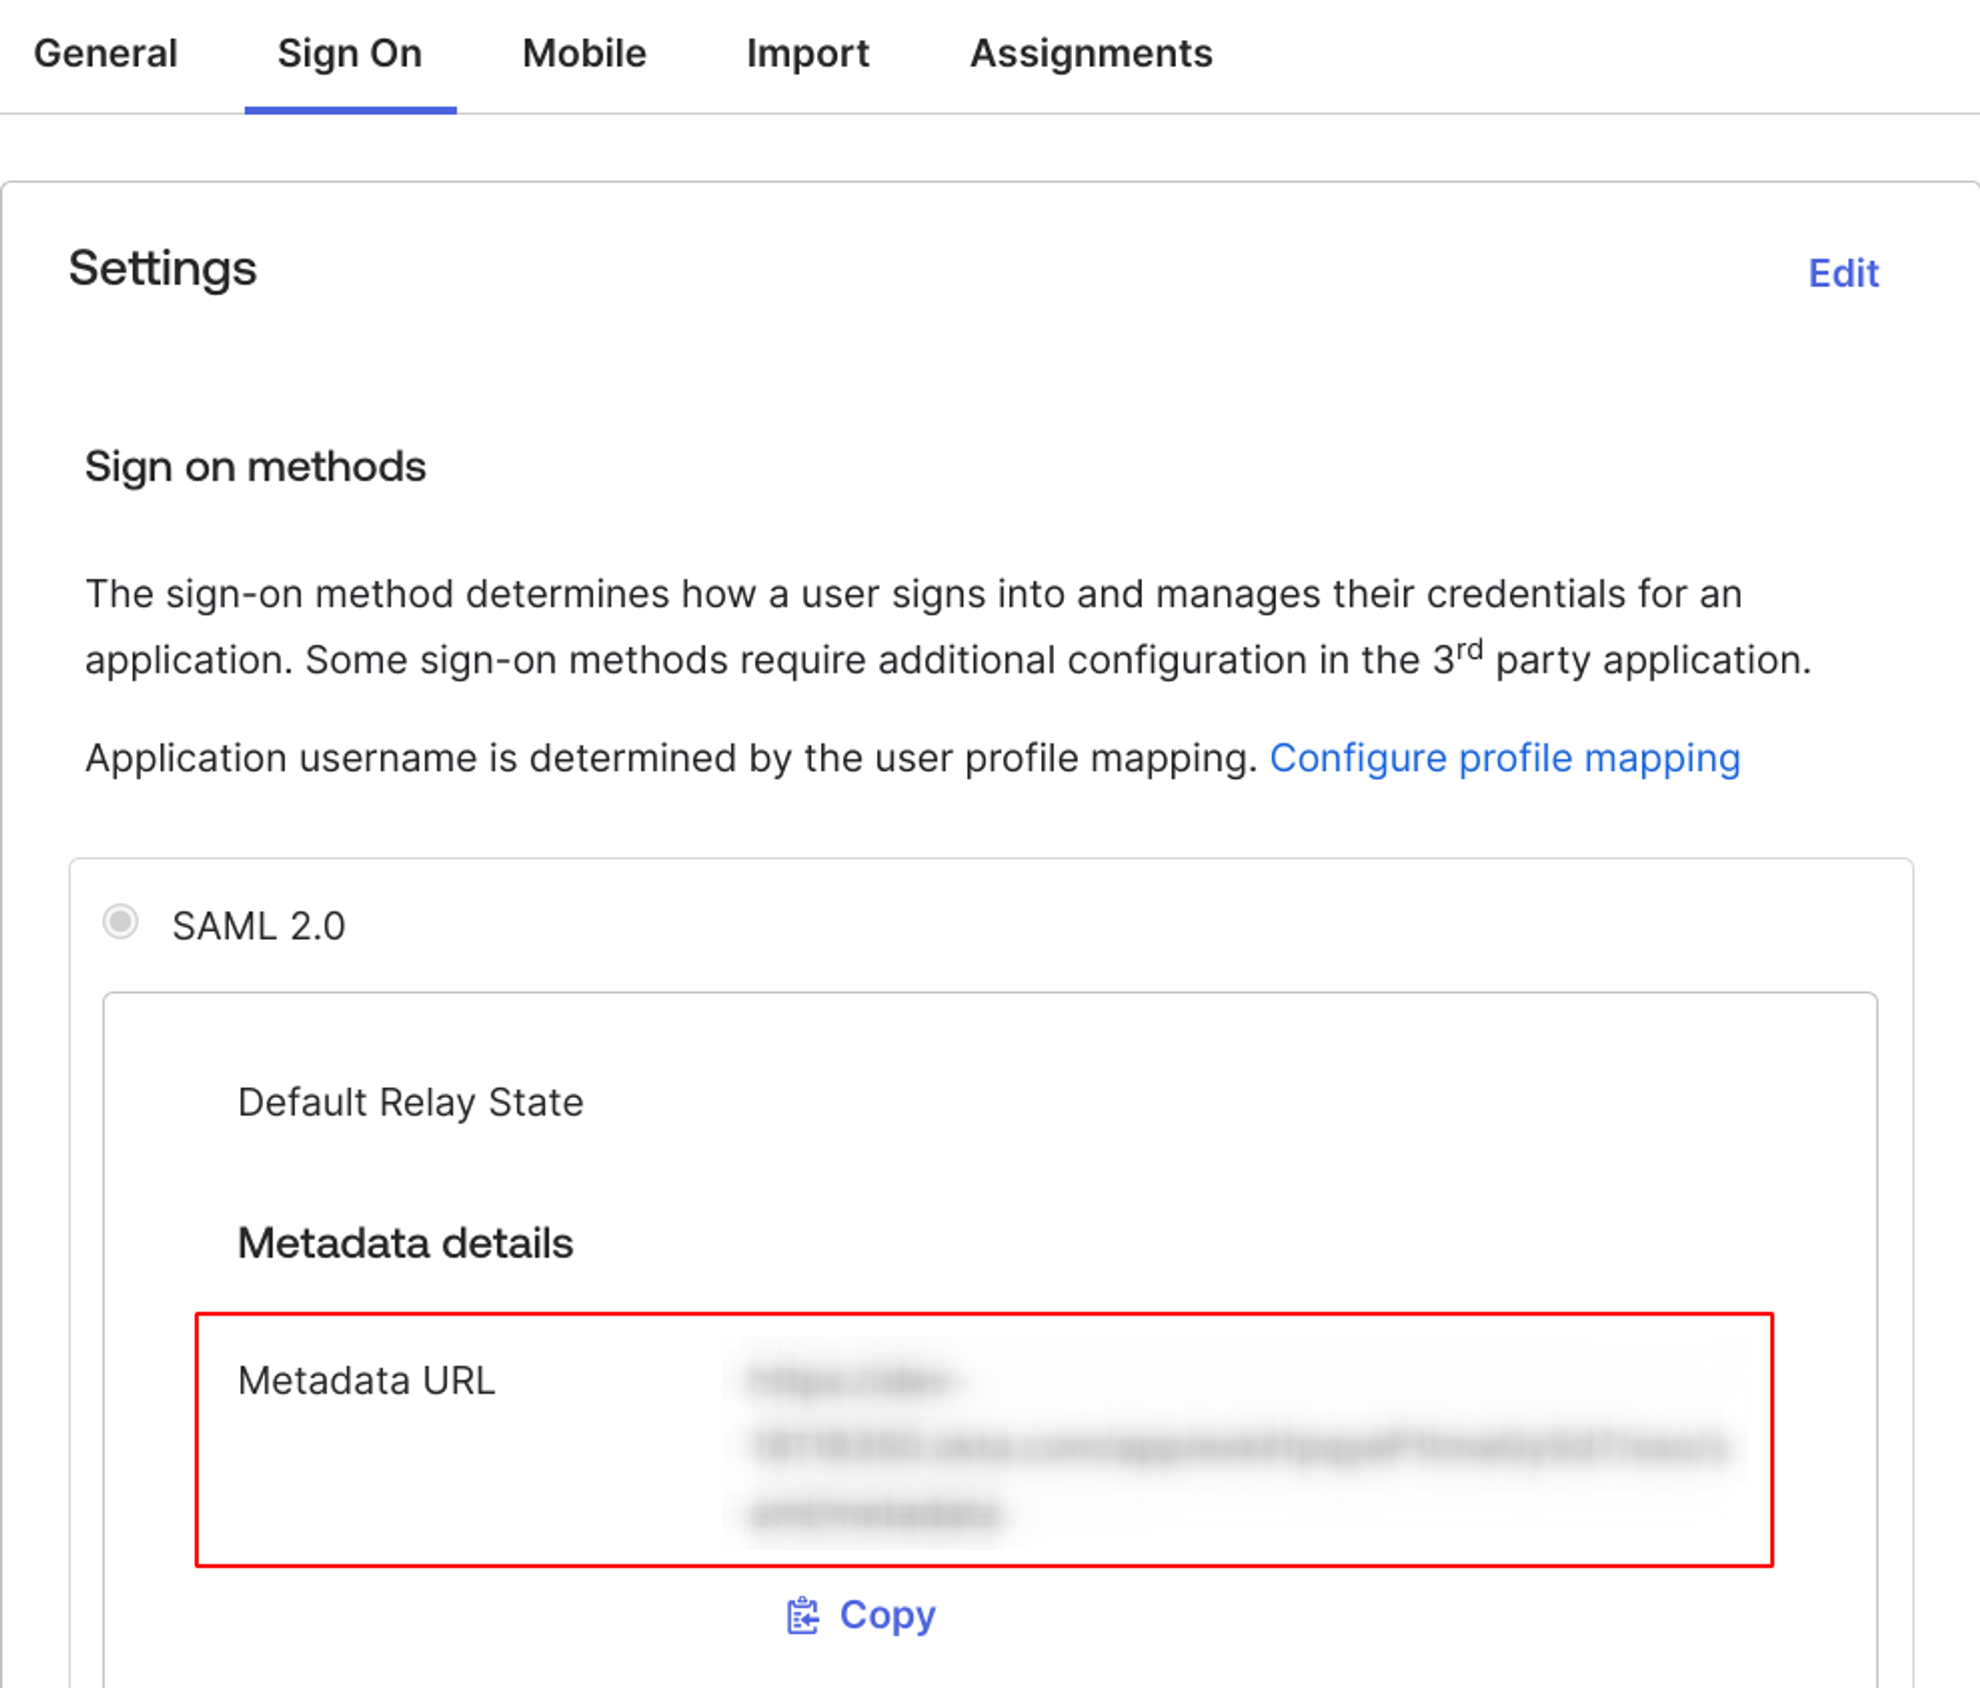
Task: Click the Settings heading
Action: coord(162,268)
